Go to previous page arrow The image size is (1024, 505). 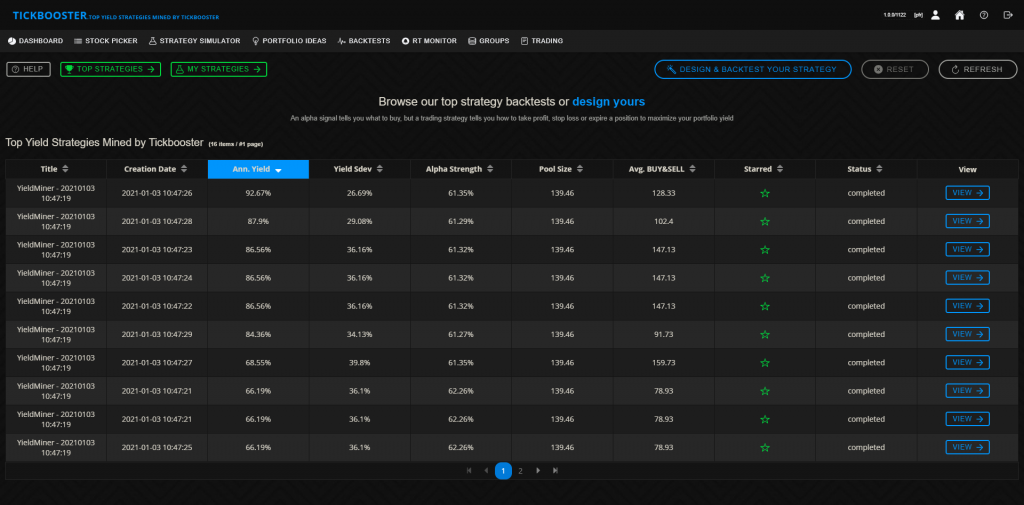[x=485, y=470]
